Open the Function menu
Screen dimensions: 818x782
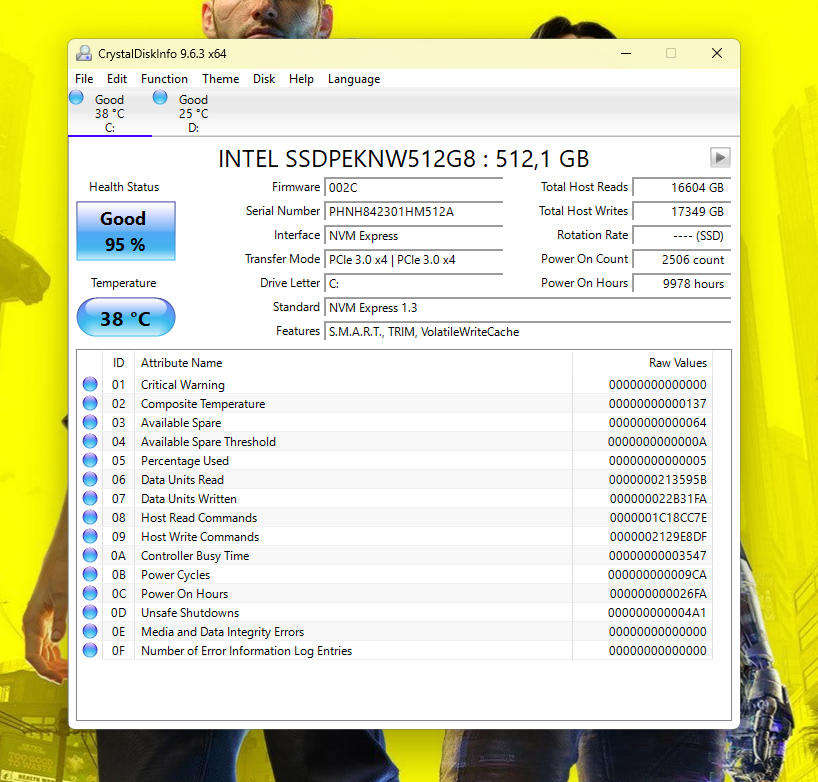(x=164, y=79)
